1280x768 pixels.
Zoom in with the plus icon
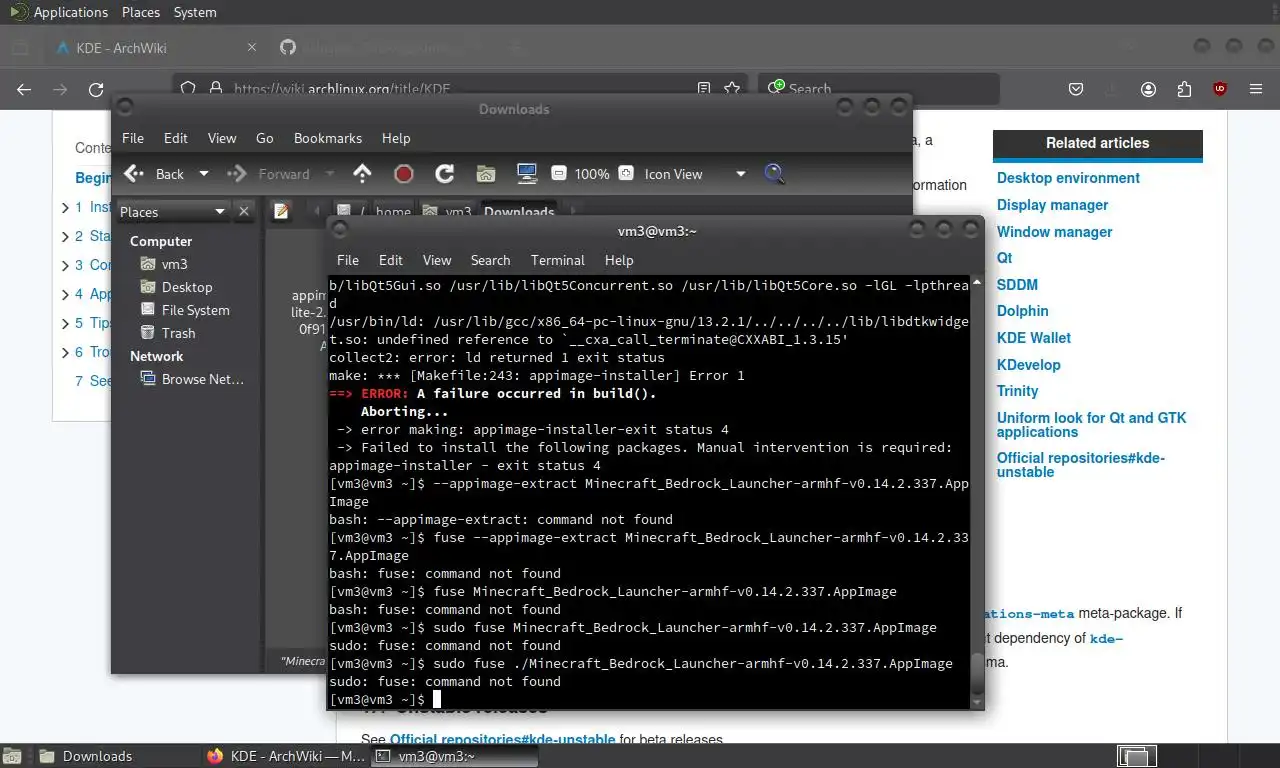pos(626,173)
